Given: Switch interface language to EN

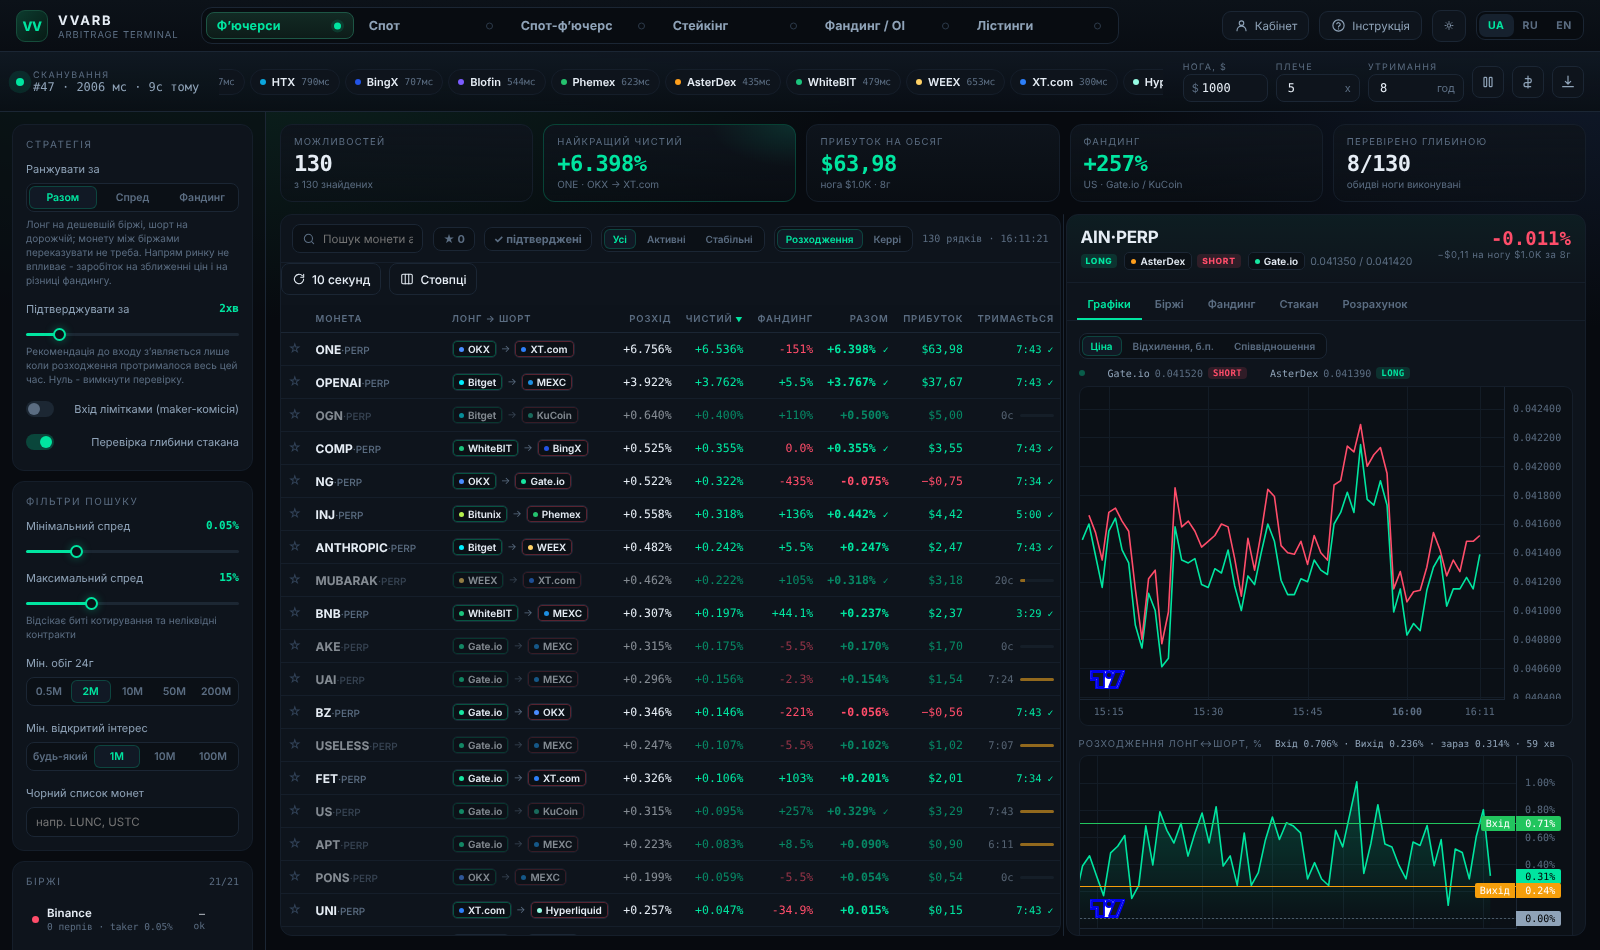Looking at the screenshot, I should [1563, 26].
